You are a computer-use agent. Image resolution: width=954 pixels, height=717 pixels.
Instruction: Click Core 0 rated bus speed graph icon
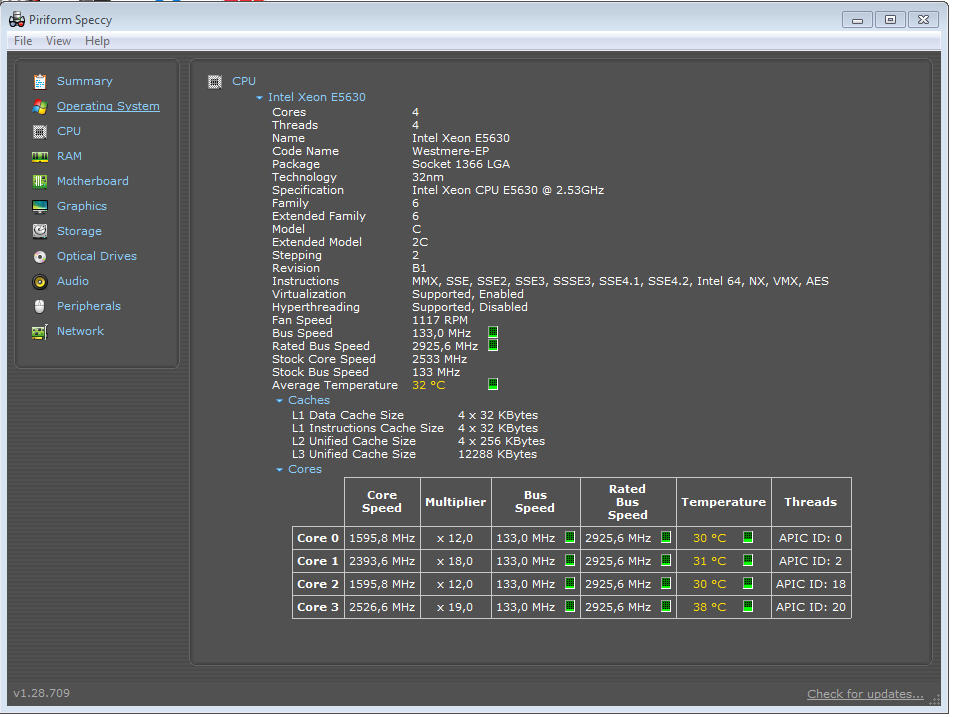click(666, 537)
